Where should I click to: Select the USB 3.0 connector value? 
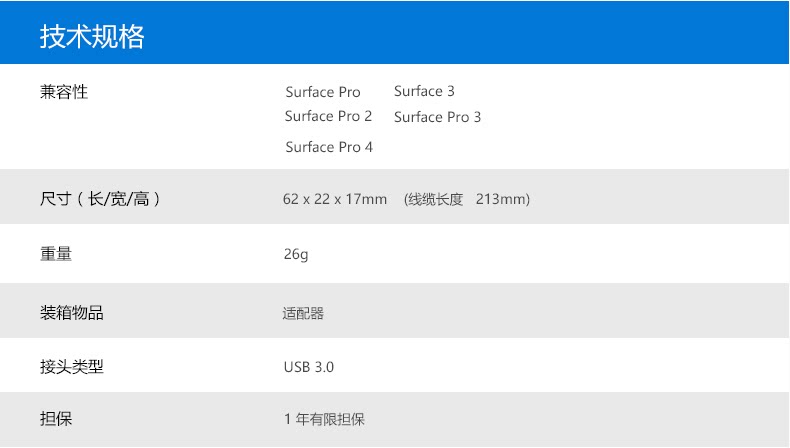(x=309, y=367)
